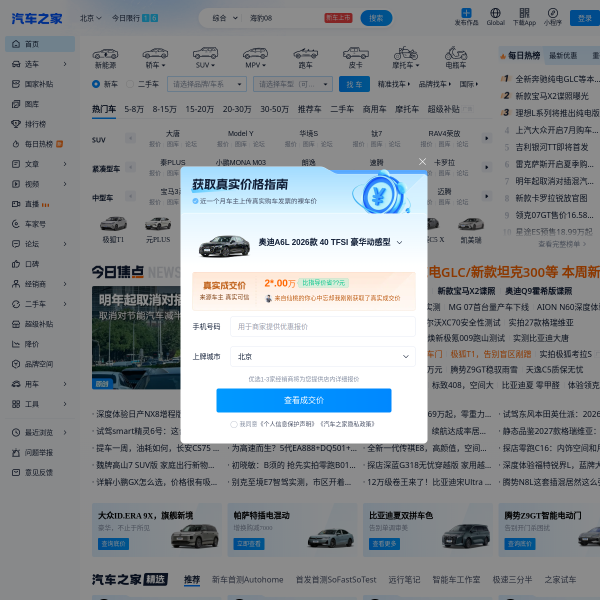600x600 pixels.
Task: Open 直播 in the sidebar
Action: pos(40,204)
